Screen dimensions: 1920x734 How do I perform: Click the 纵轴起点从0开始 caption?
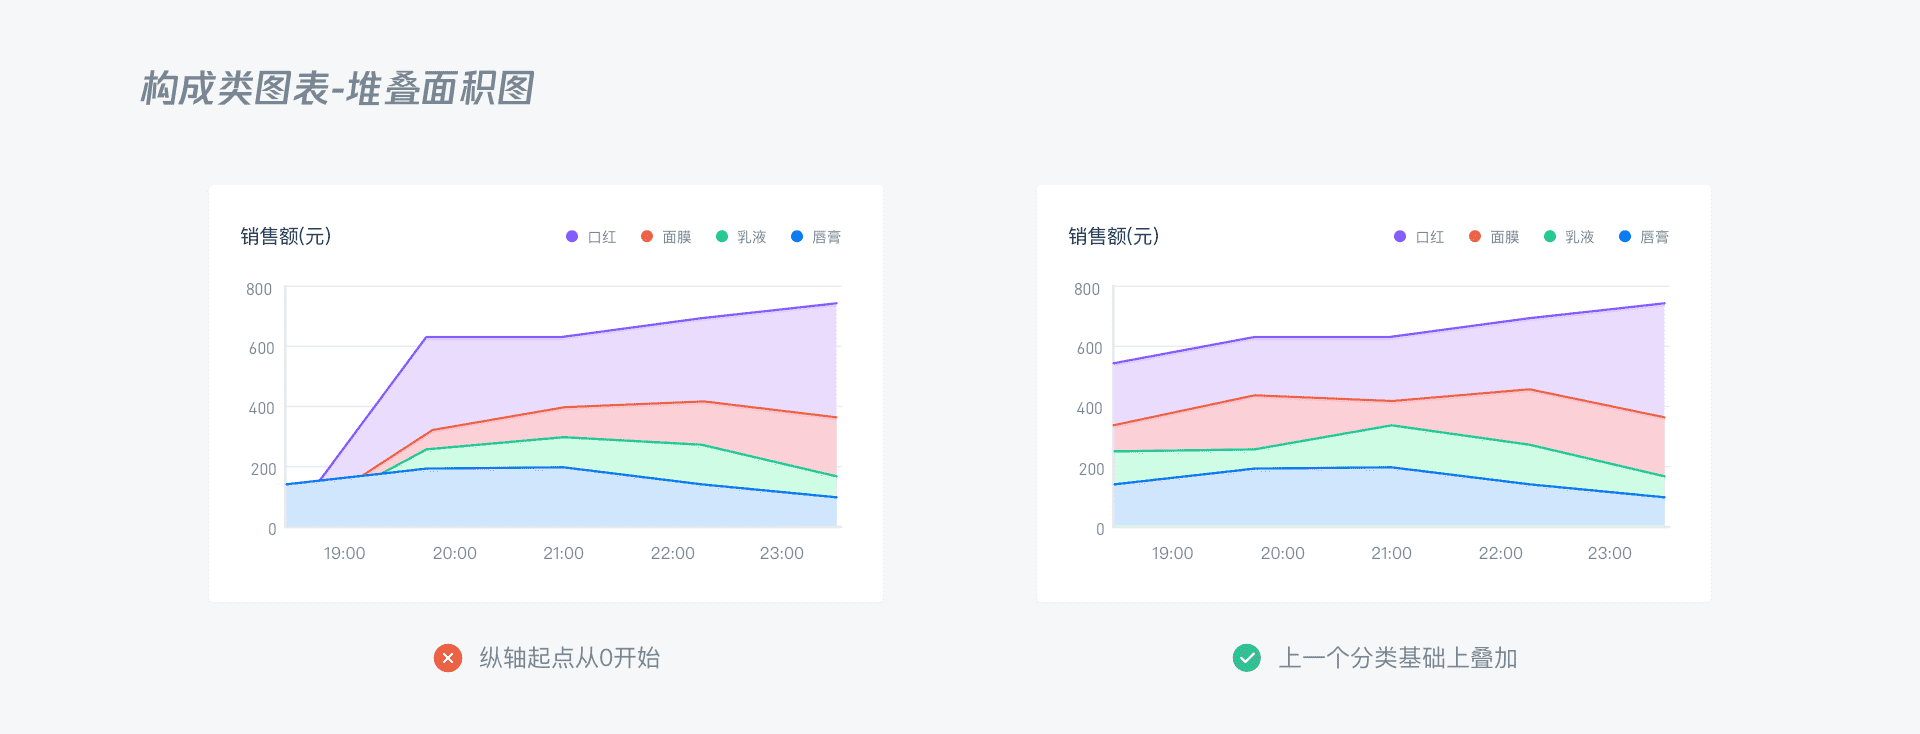tap(570, 658)
